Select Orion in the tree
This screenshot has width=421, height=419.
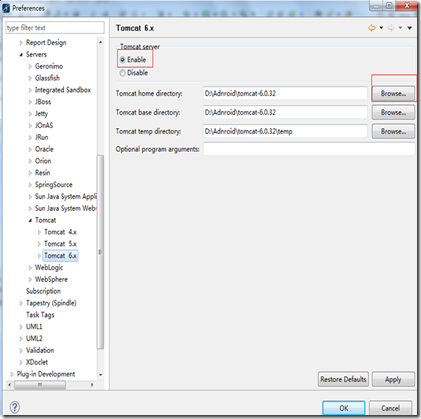[x=43, y=161]
